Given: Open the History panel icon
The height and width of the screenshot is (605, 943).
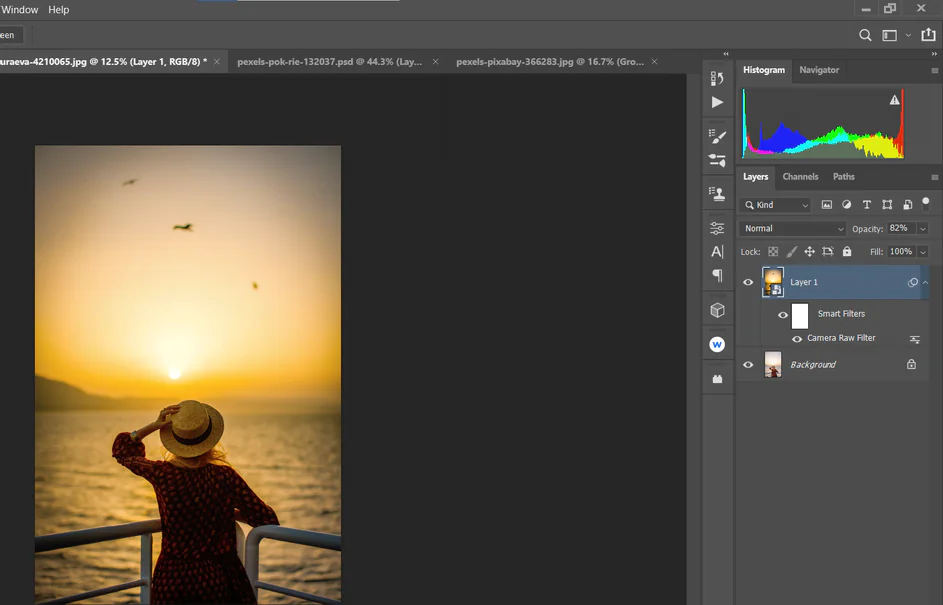Looking at the screenshot, I should (x=717, y=78).
